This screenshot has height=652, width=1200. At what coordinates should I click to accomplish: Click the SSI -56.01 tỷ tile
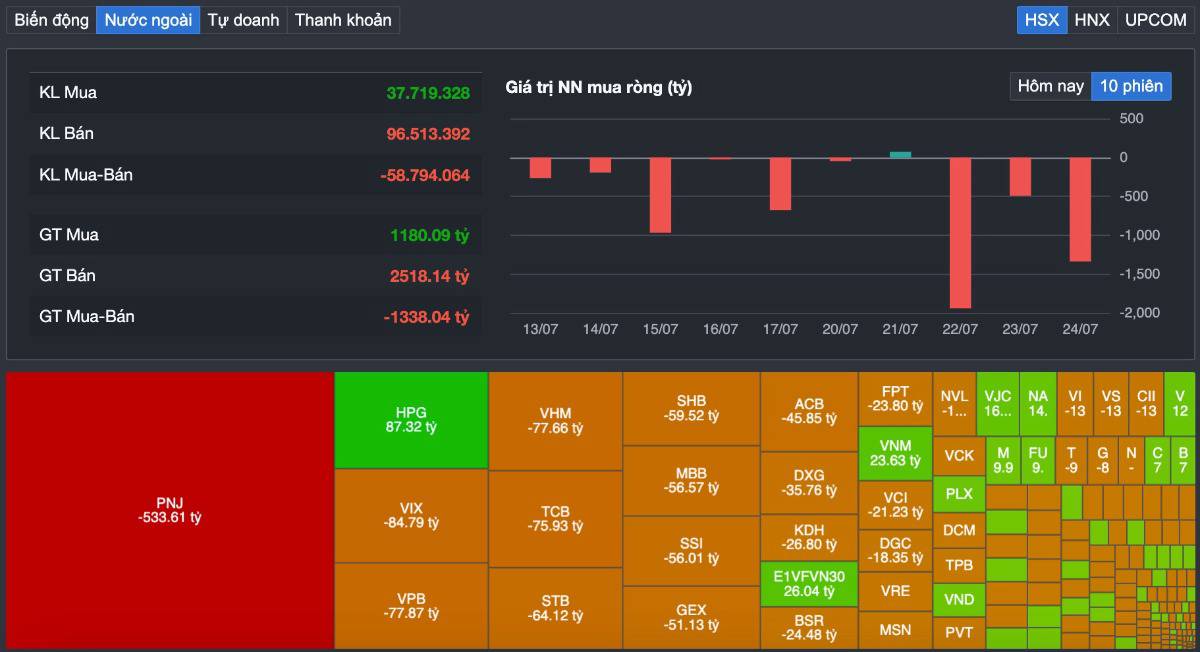[x=691, y=550]
